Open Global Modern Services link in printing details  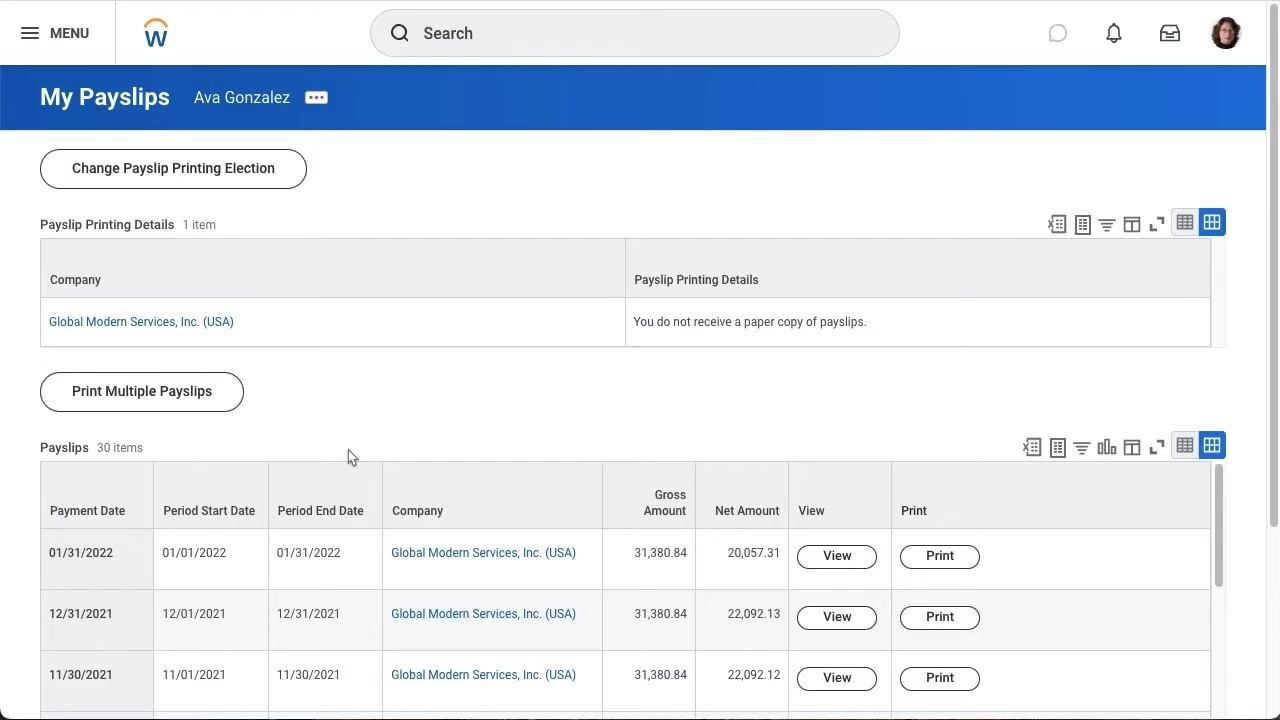(141, 322)
